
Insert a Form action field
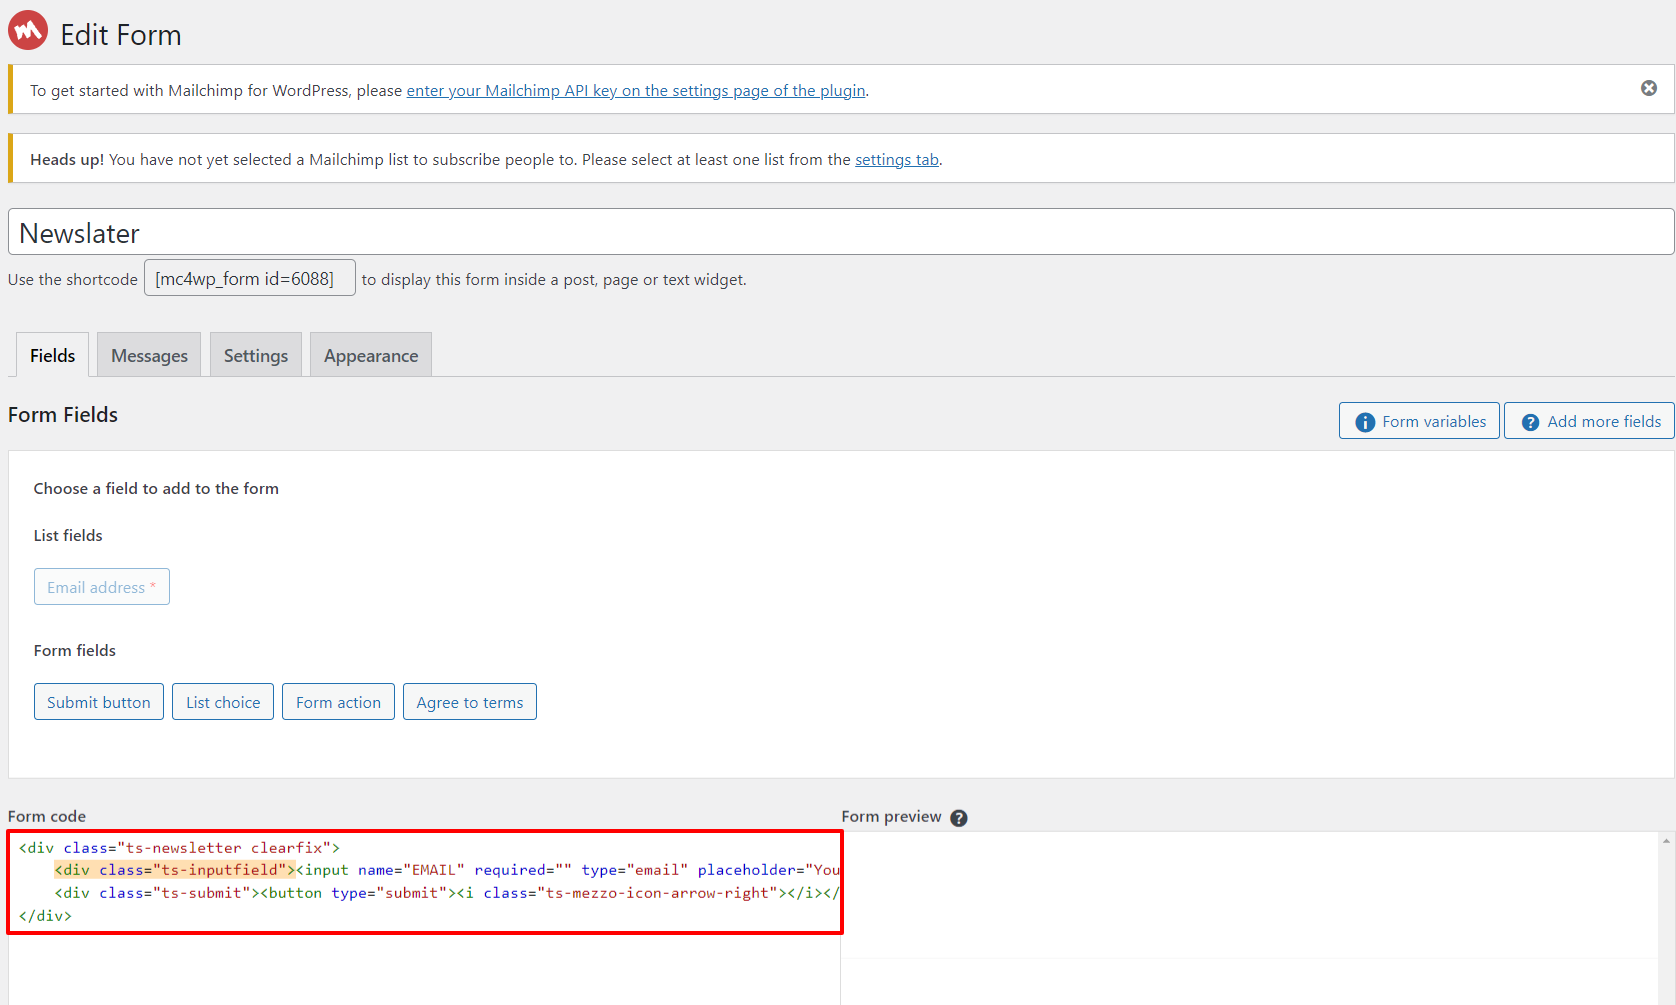(x=338, y=702)
